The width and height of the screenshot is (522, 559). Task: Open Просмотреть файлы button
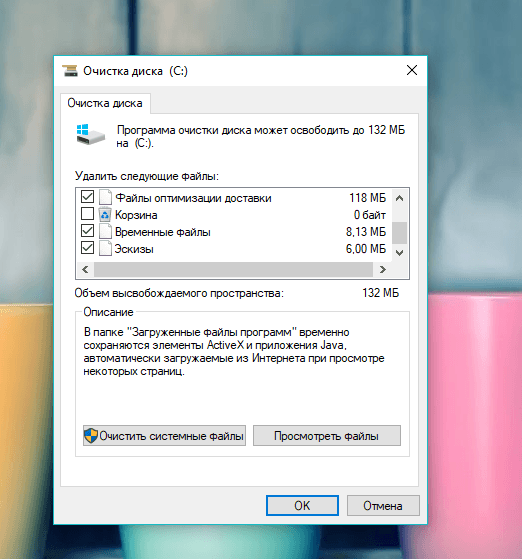[327, 436]
